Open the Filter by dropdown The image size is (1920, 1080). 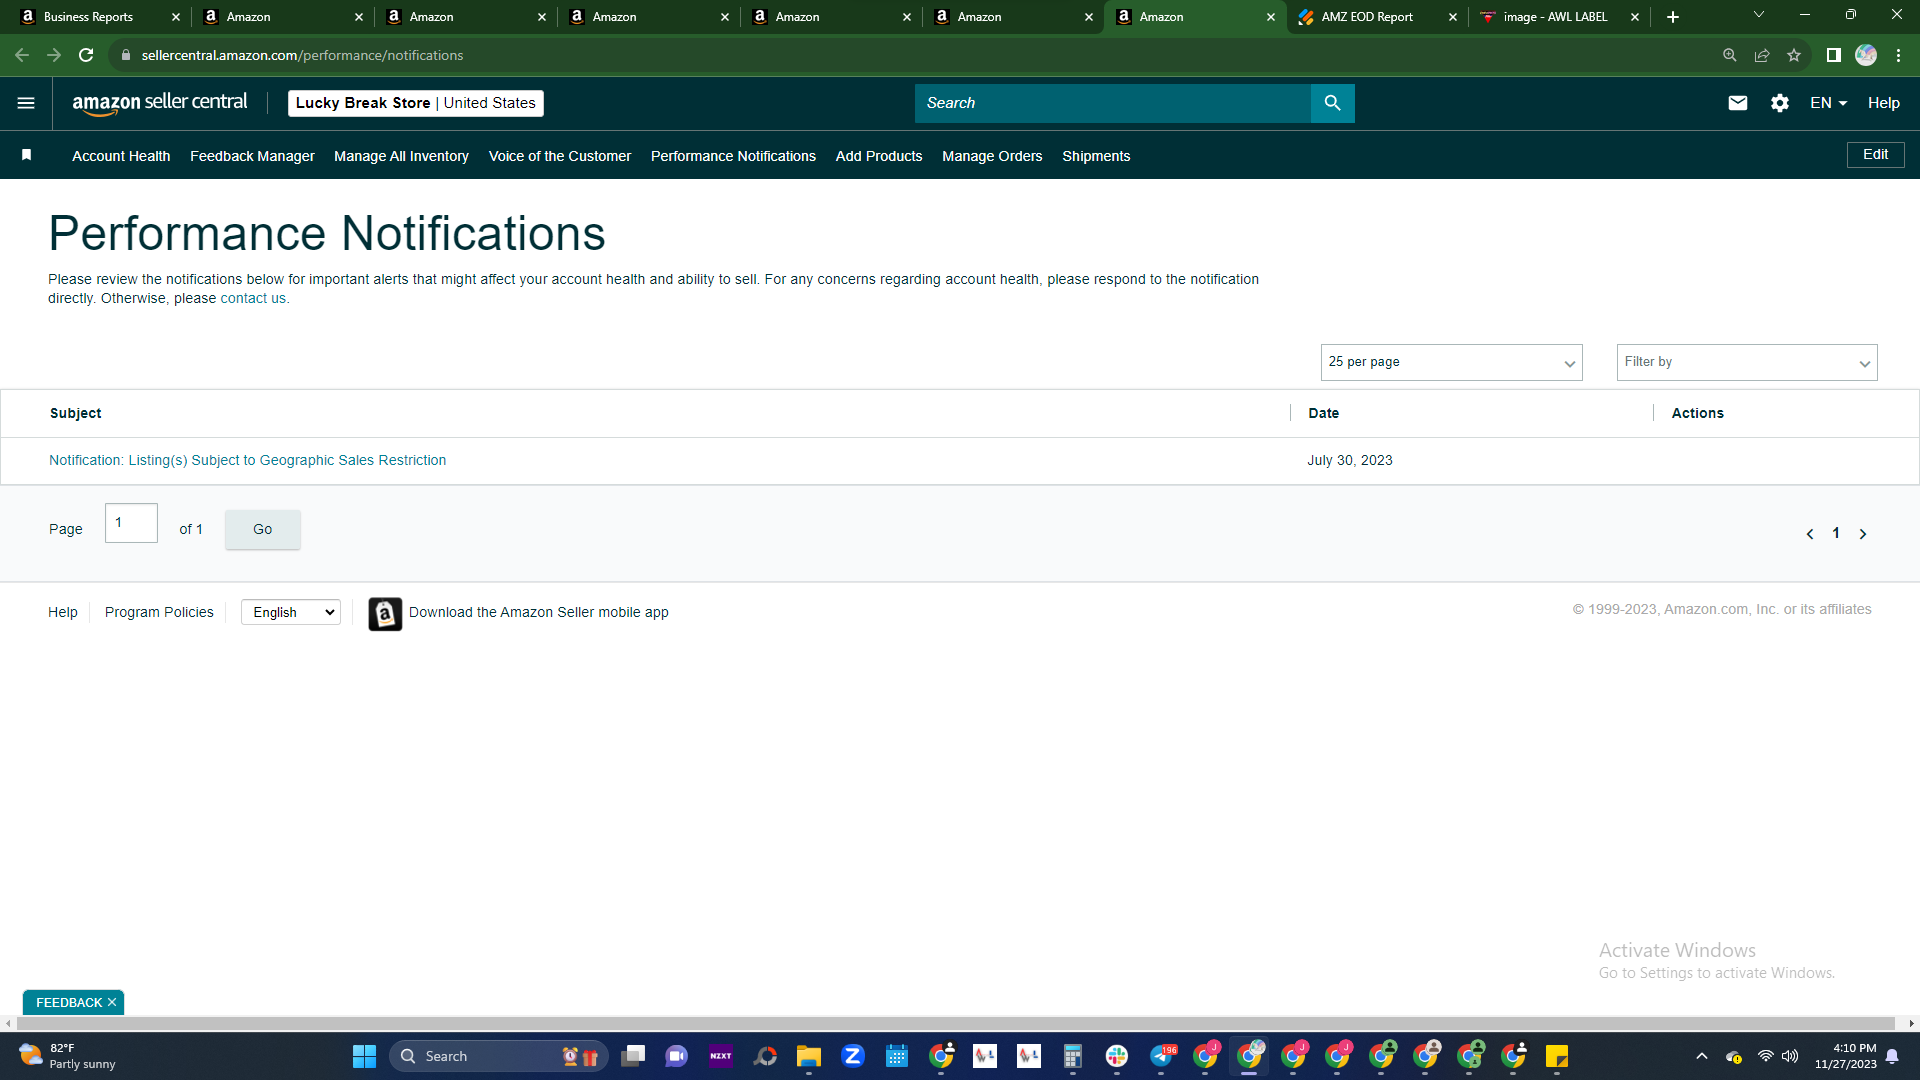click(1746, 362)
